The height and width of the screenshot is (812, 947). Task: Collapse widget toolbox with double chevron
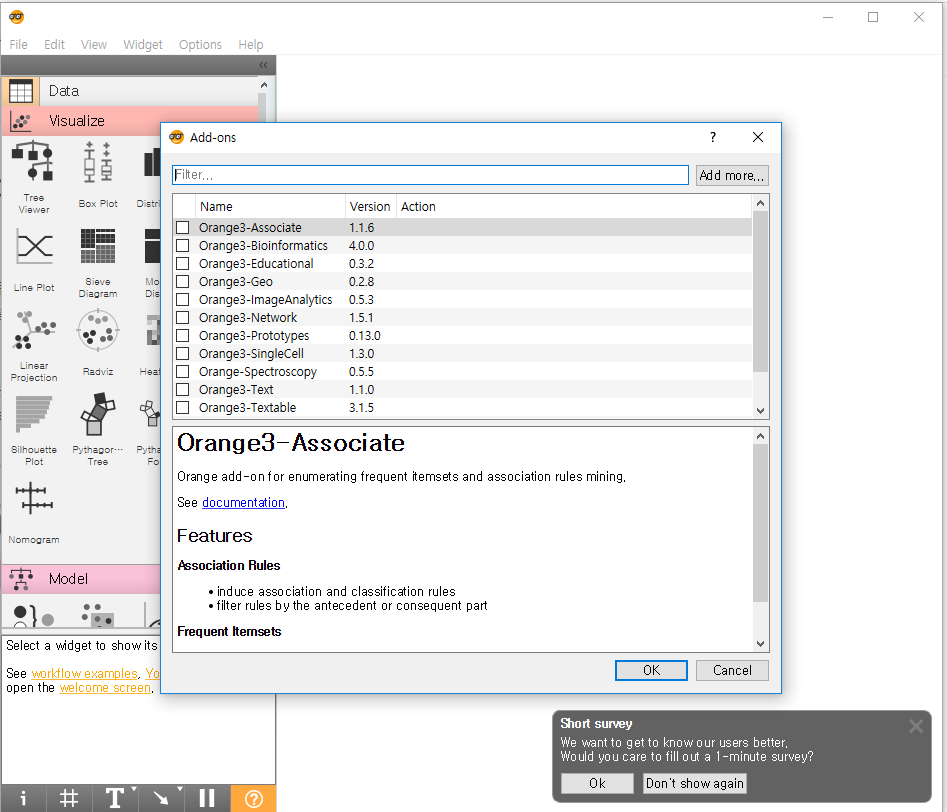[x=263, y=65]
